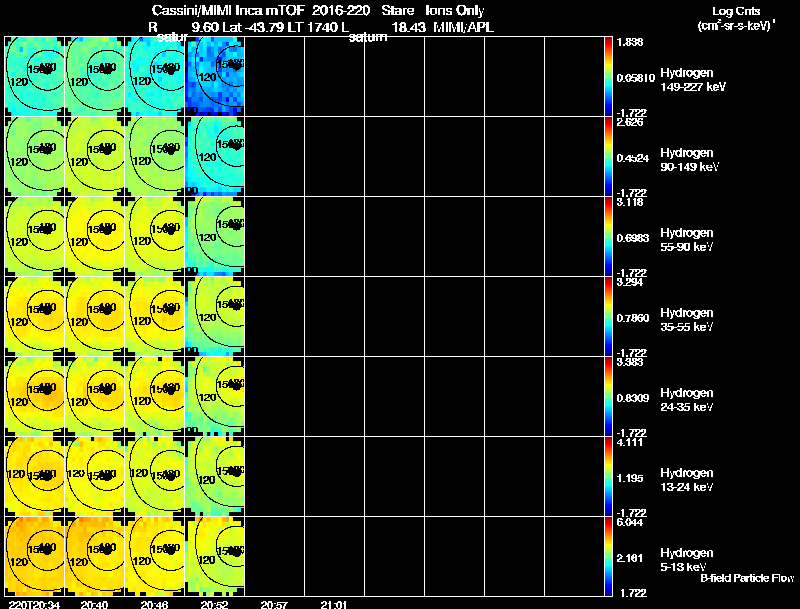Click the 21:01 time label
The height and width of the screenshot is (609, 800).
coord(334,604)
